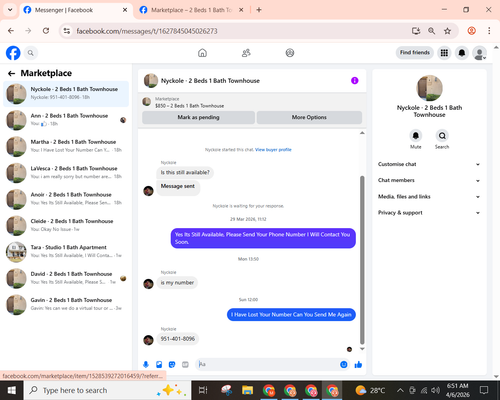View site information icon in address bar
Screen dimensions: 500x400
tap(67, 31)
